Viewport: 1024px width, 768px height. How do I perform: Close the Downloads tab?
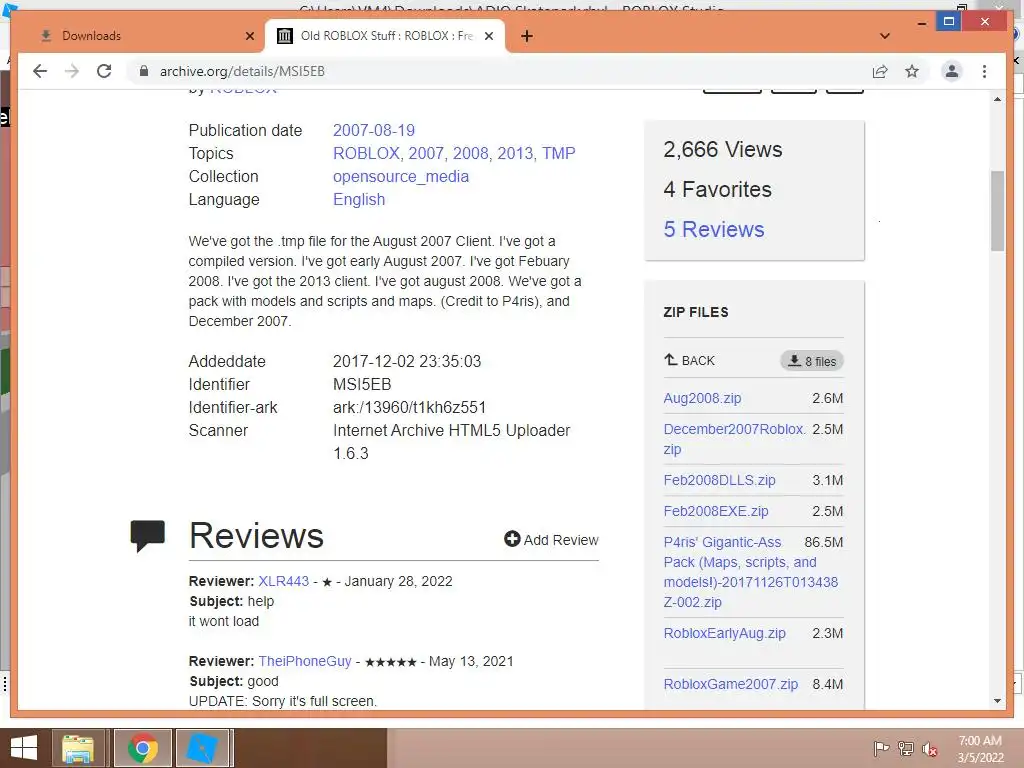click(249, 36)
